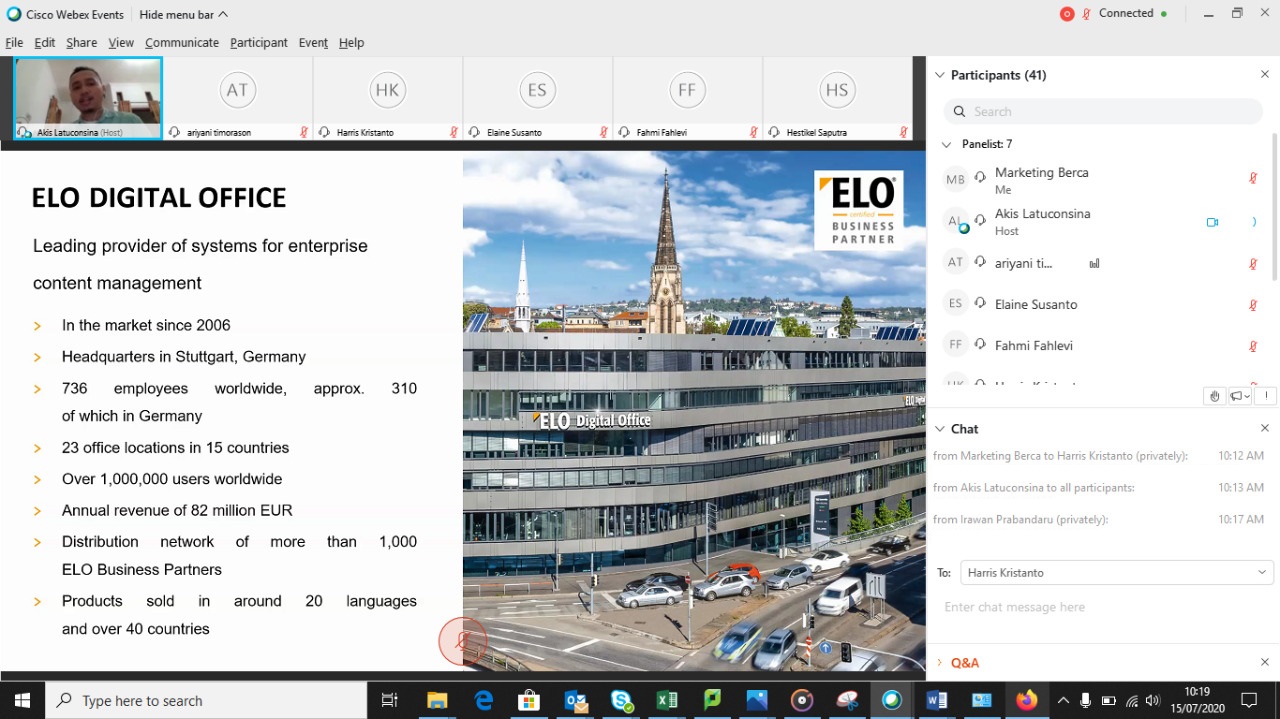
Task: Click the poll bars icon beside ariyani
Action: 1094,264
